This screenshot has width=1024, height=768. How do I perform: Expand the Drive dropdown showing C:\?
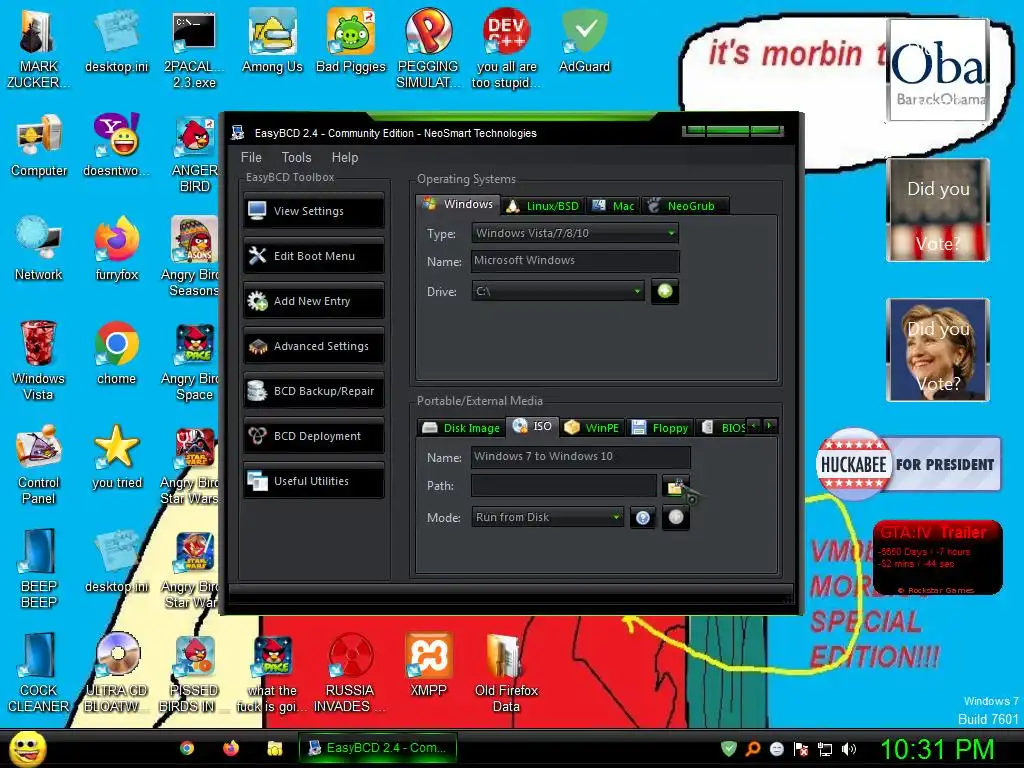pyautogui.click(x=558, y=291)
